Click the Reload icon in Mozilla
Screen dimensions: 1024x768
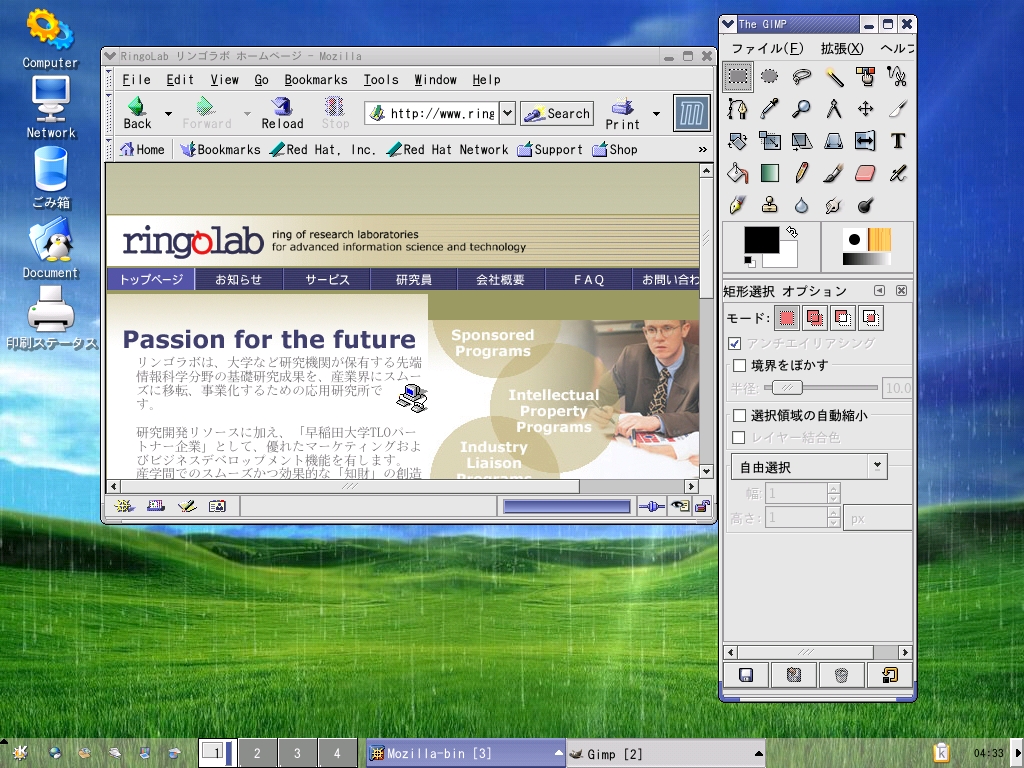282,113
